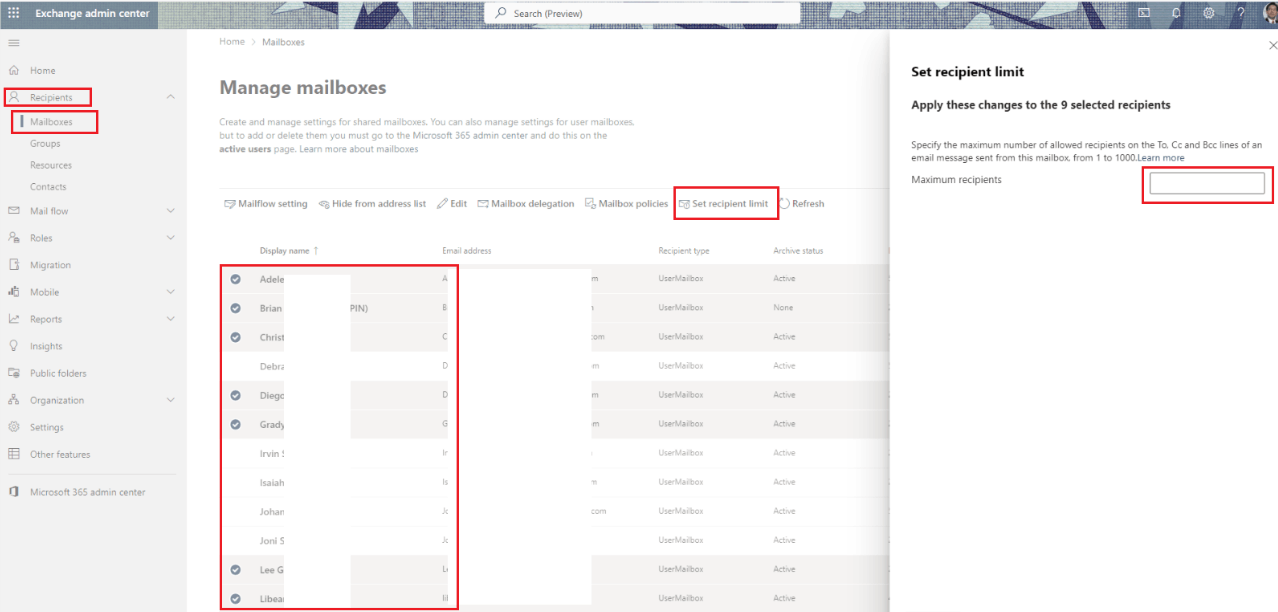Open Resources under Recipients
Screen dimensions: 1278x612
tap(51, 165)
